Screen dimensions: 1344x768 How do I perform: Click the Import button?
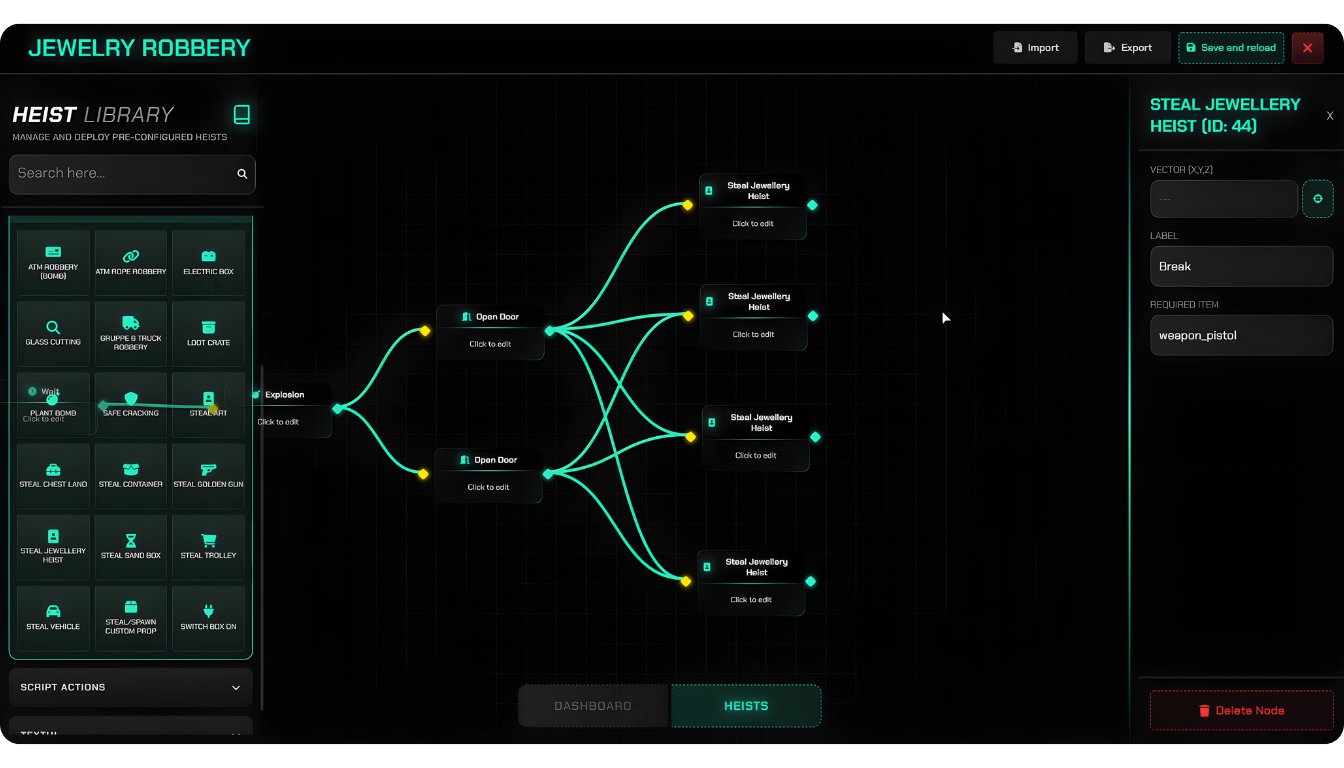pos(1035,48)
